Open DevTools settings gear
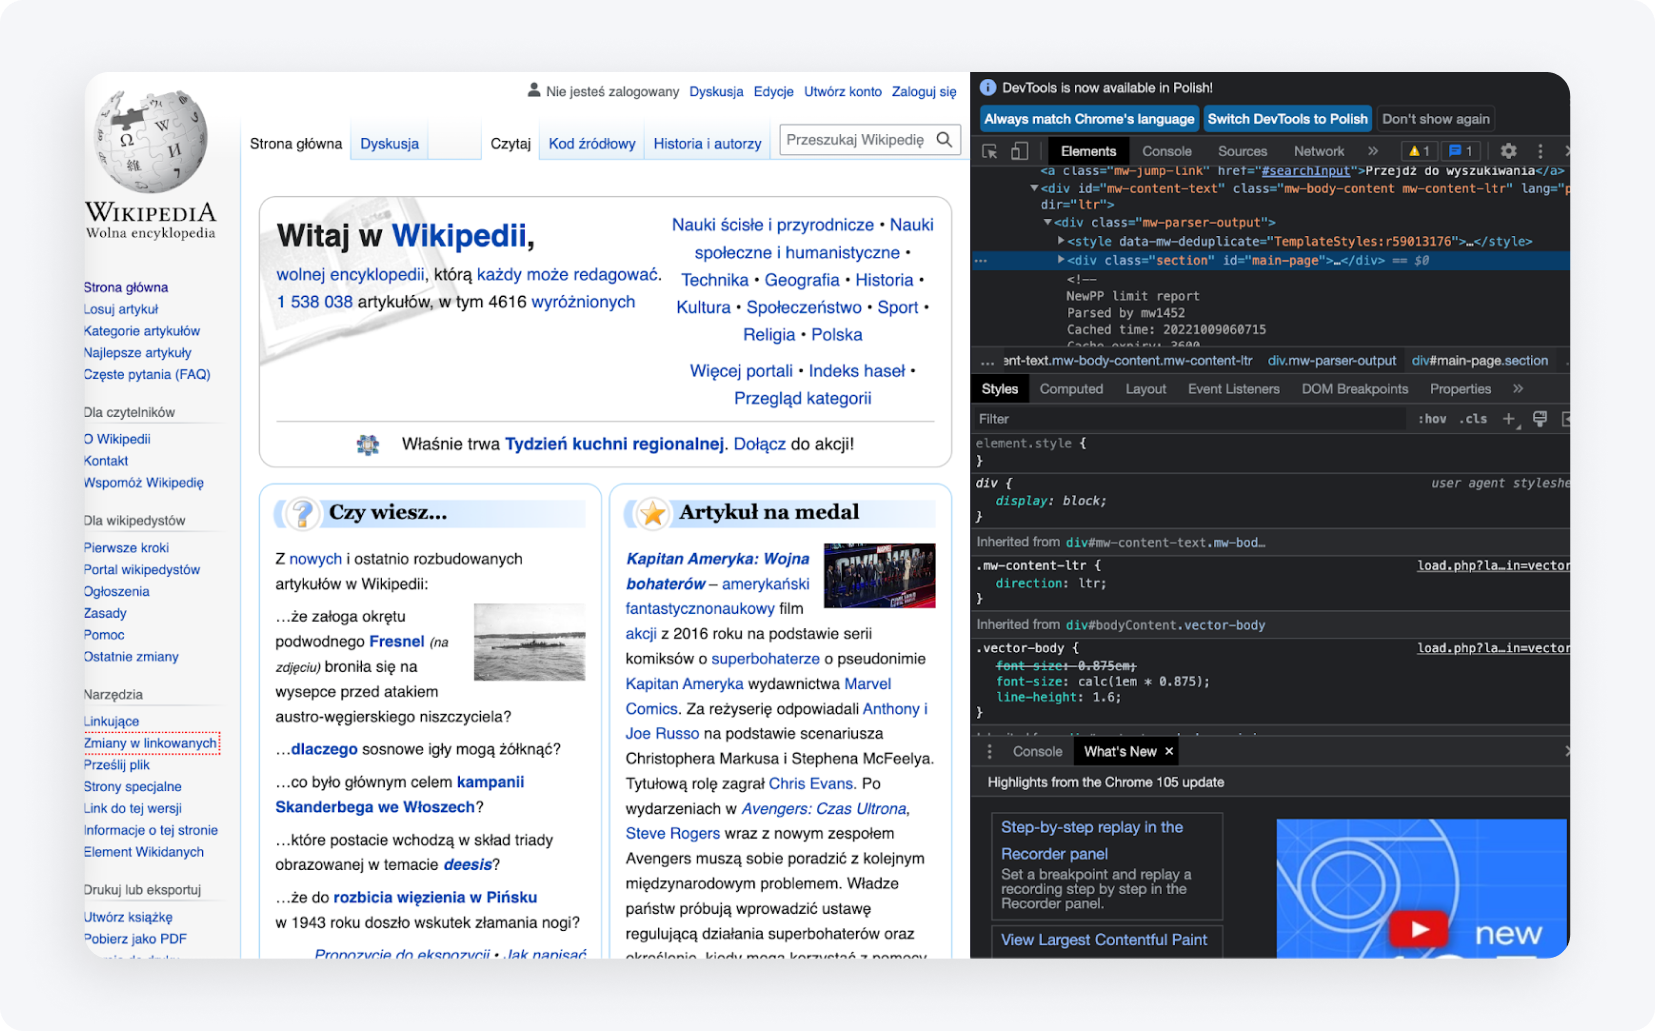The image size is (1655, 1031). [1507, 150]
